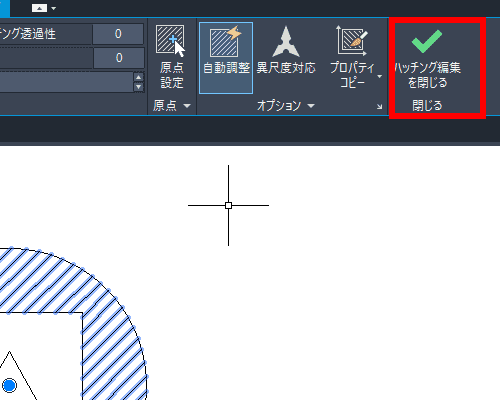Click the spinner down arrow in the ribbon
500x400 pixels.
[x=139, y=87]
